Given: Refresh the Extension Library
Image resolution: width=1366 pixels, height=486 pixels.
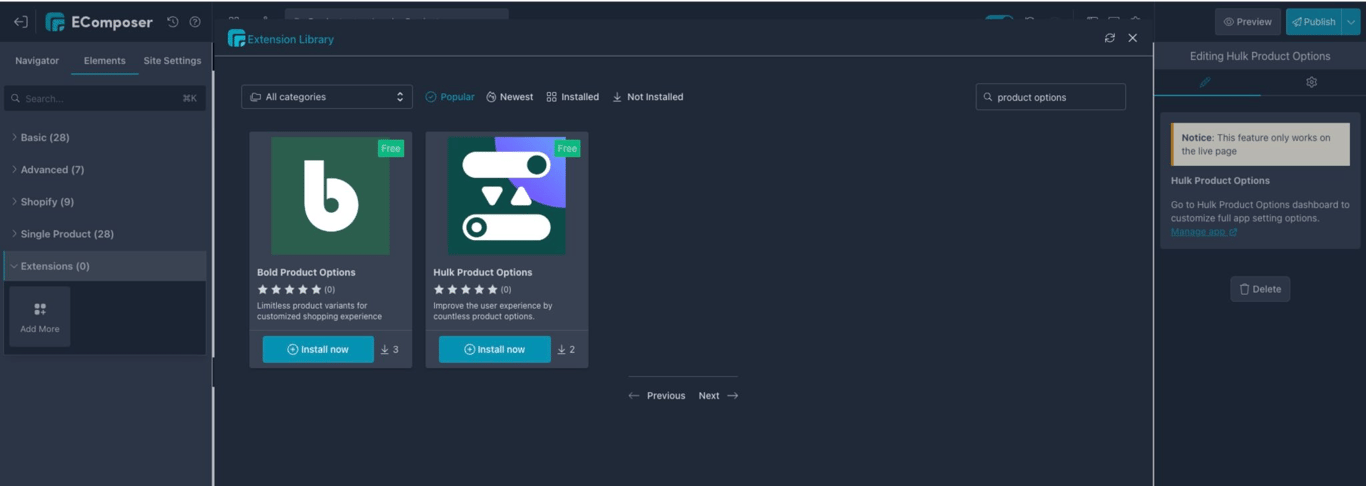Looking at the screenshot, I should click(1109, 38).
